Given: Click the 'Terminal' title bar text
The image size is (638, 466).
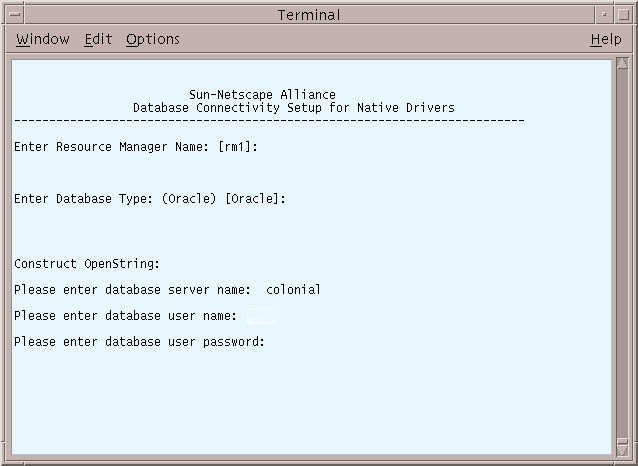Looking at the screenshot, I should pyautogui.click(x=309, y=15).
